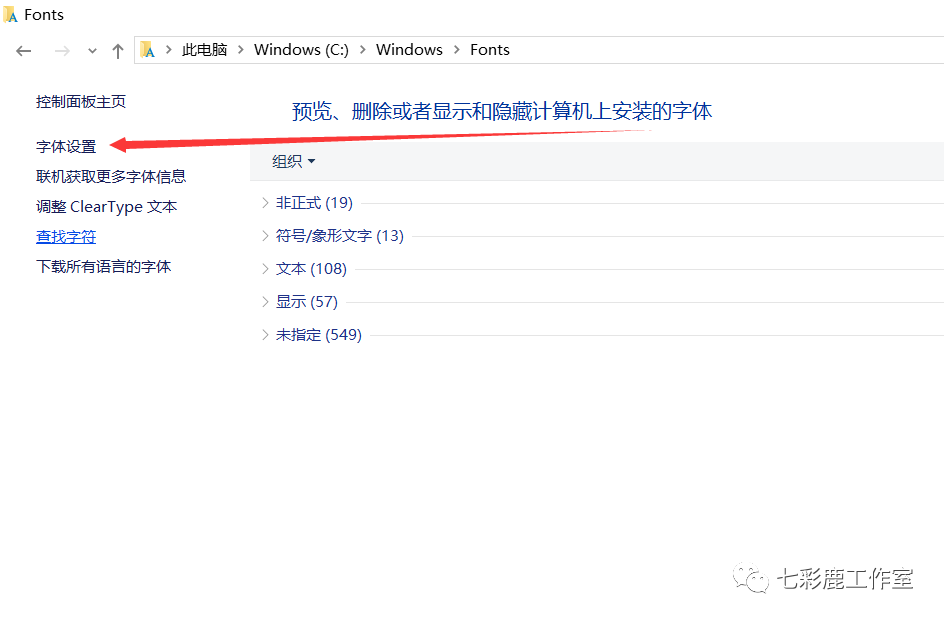Select the 符号/象形文字 (13) group label
This screenshot has width=944, height=620.
(340, 236)
